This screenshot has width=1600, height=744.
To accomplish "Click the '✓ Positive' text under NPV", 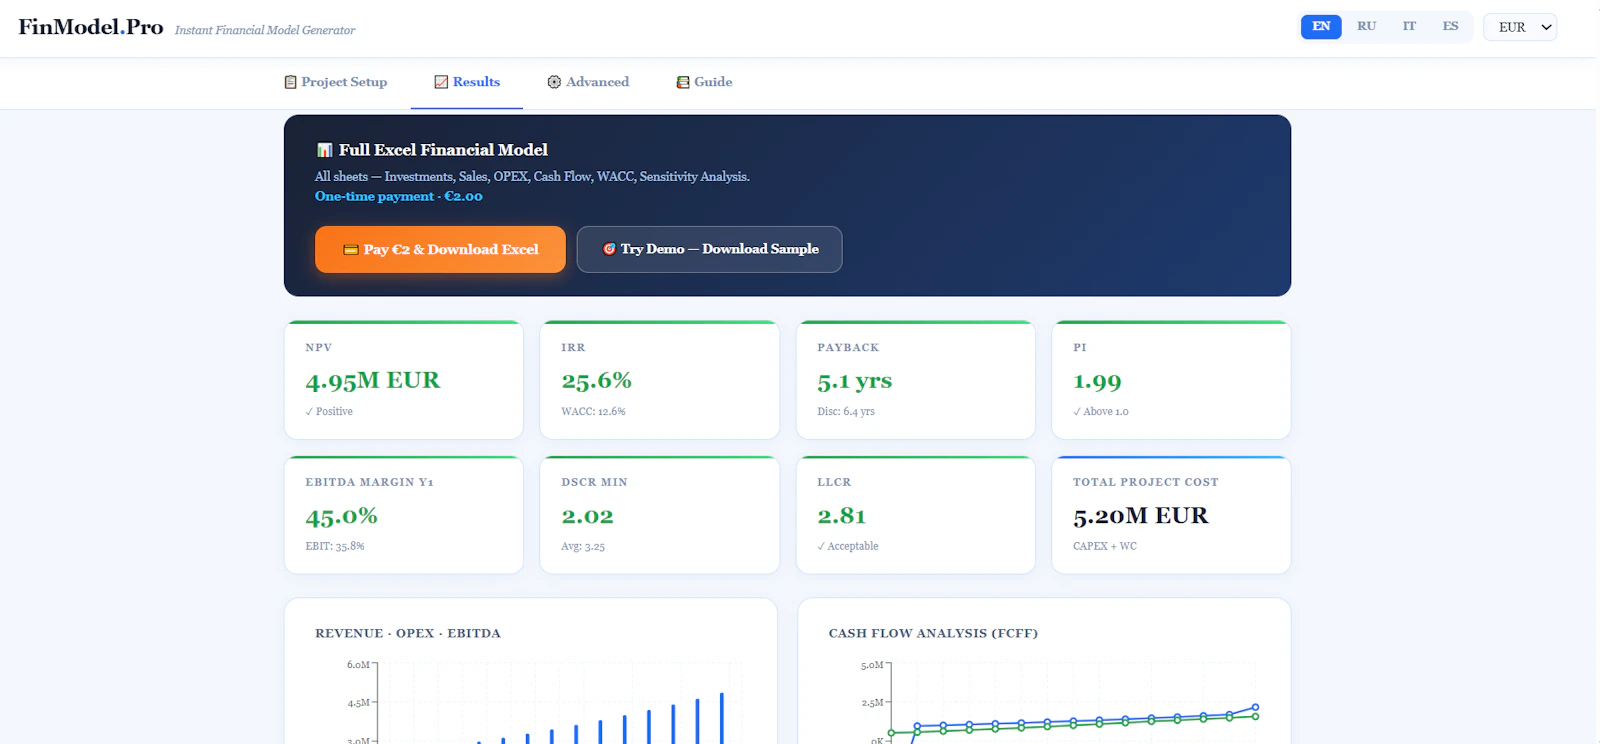I will click(x=329, y=412).
